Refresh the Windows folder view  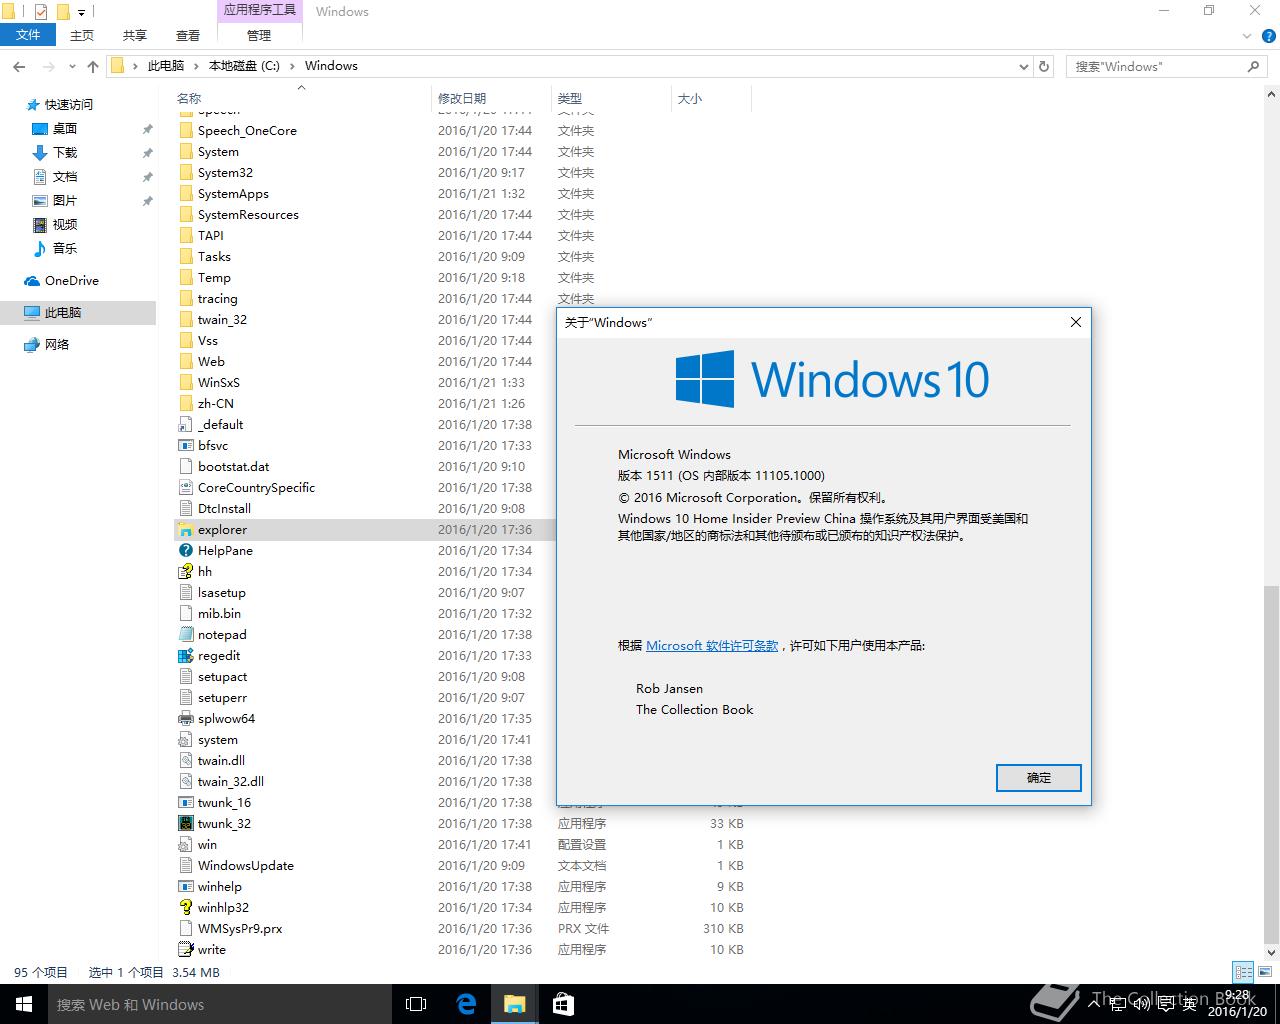pos(1044,66)
